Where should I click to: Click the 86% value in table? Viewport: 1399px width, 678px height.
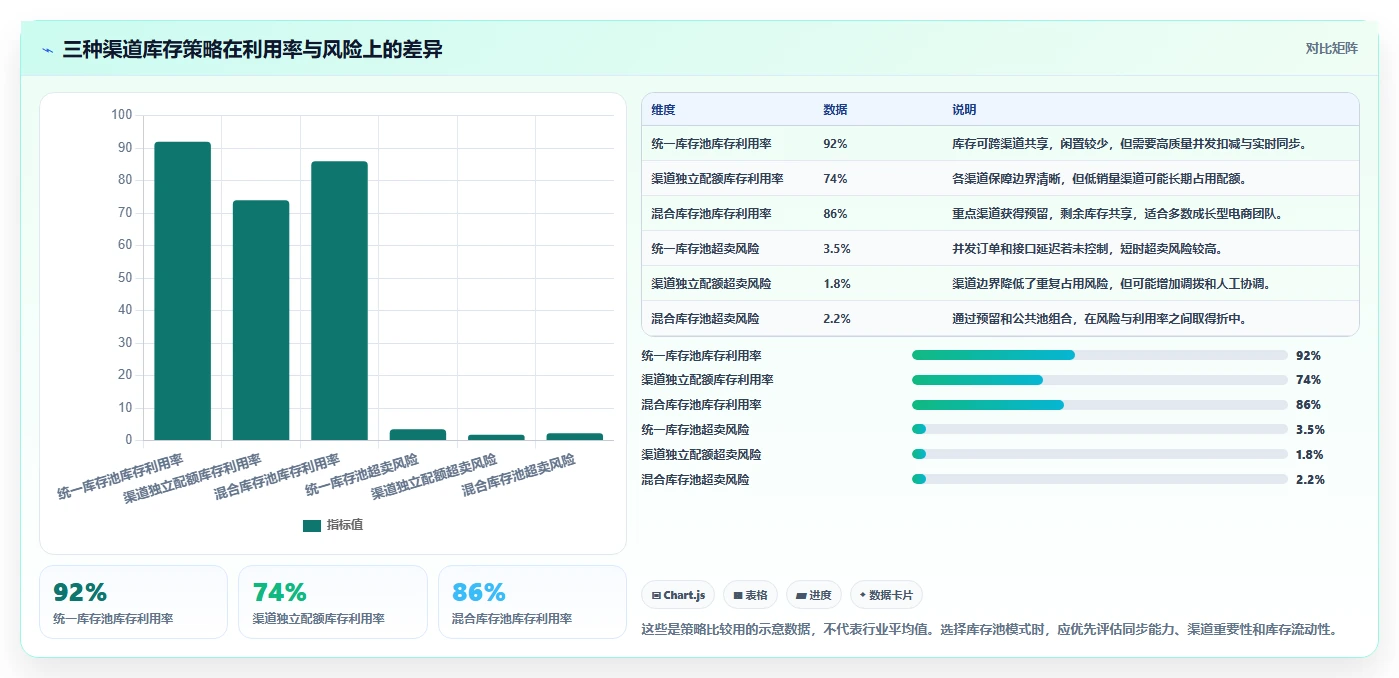point(835,214)
